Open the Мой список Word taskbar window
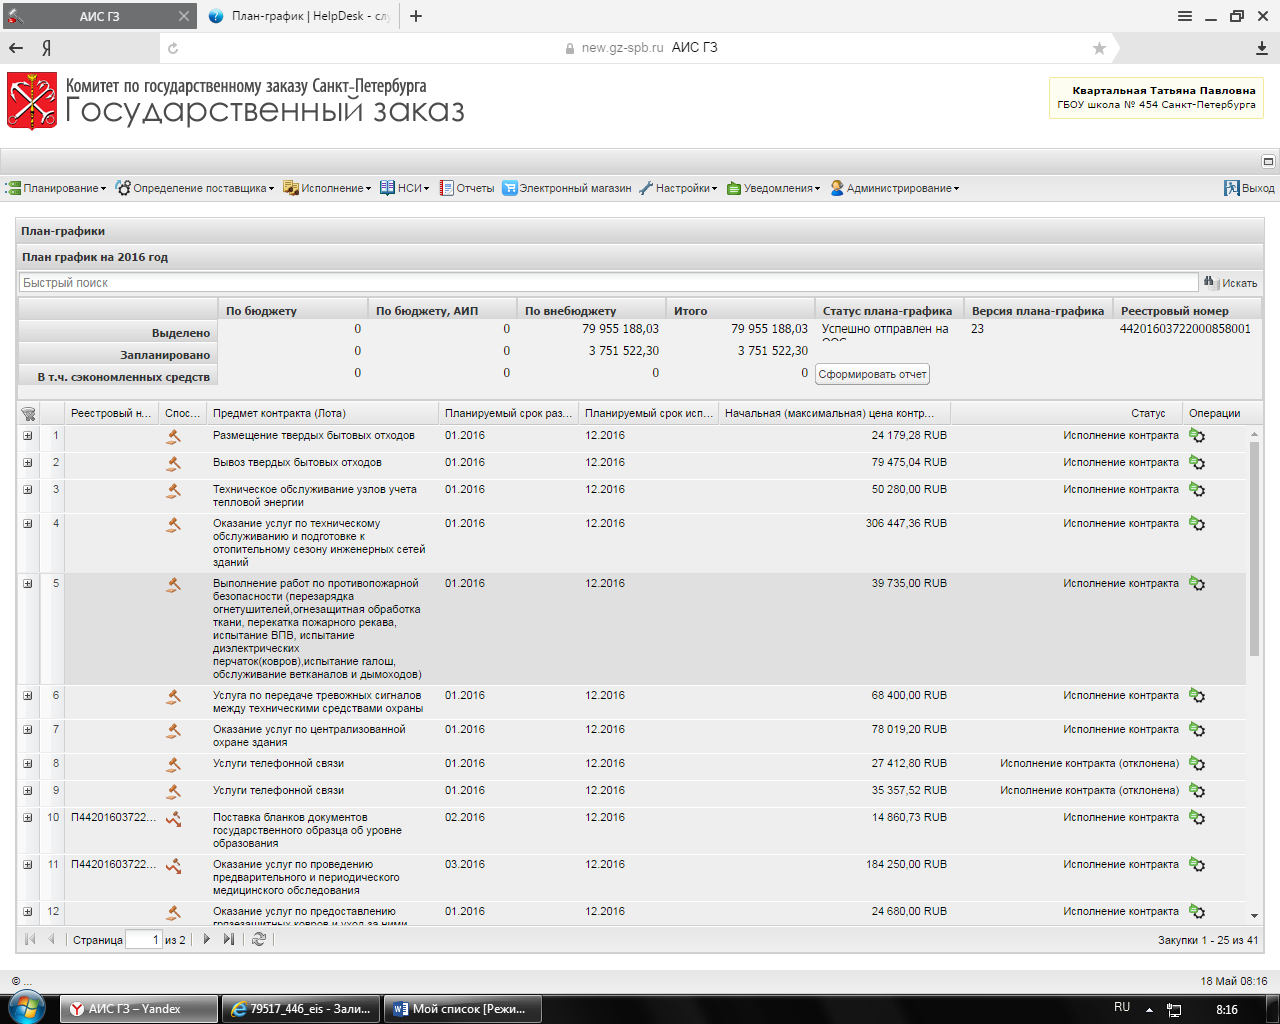 coord(463,1009)
